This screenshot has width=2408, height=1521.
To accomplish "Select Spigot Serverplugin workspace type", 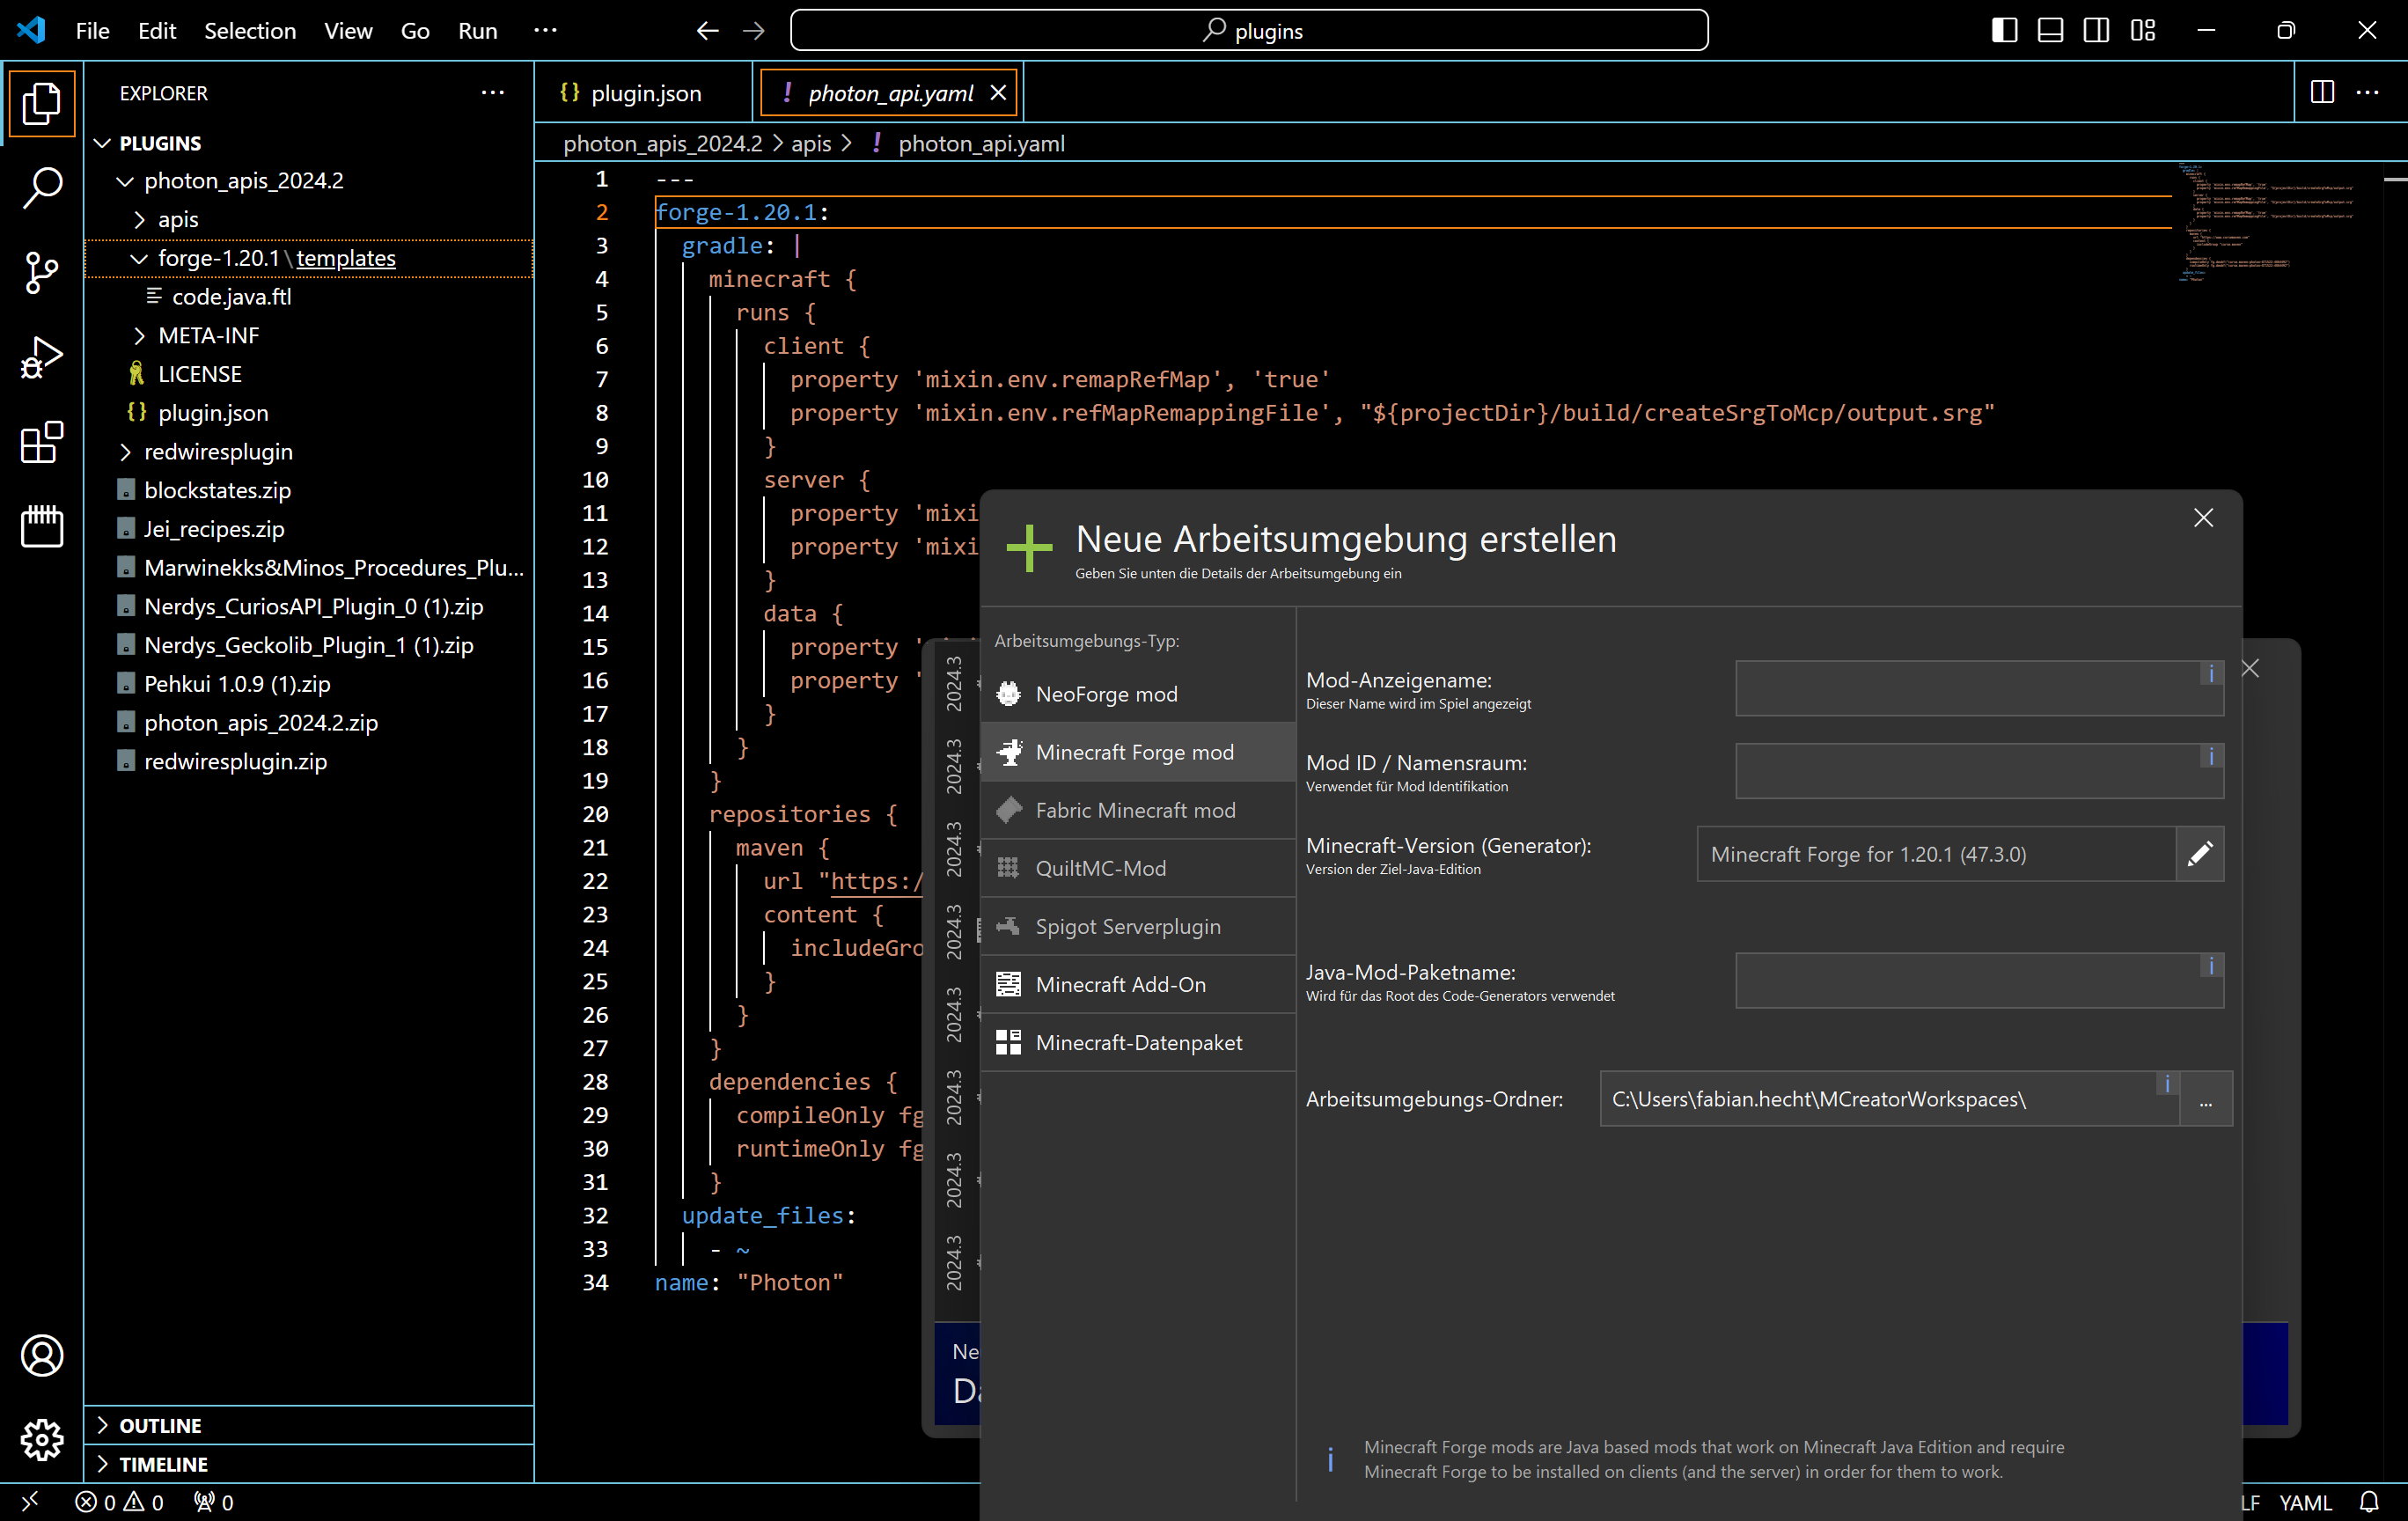I will point(1138,926).
